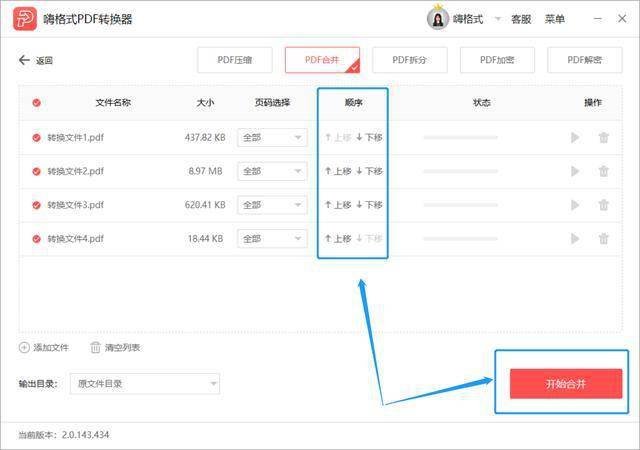Move 转换文件2.pdf down with 下移

click(x=369, y=171)
